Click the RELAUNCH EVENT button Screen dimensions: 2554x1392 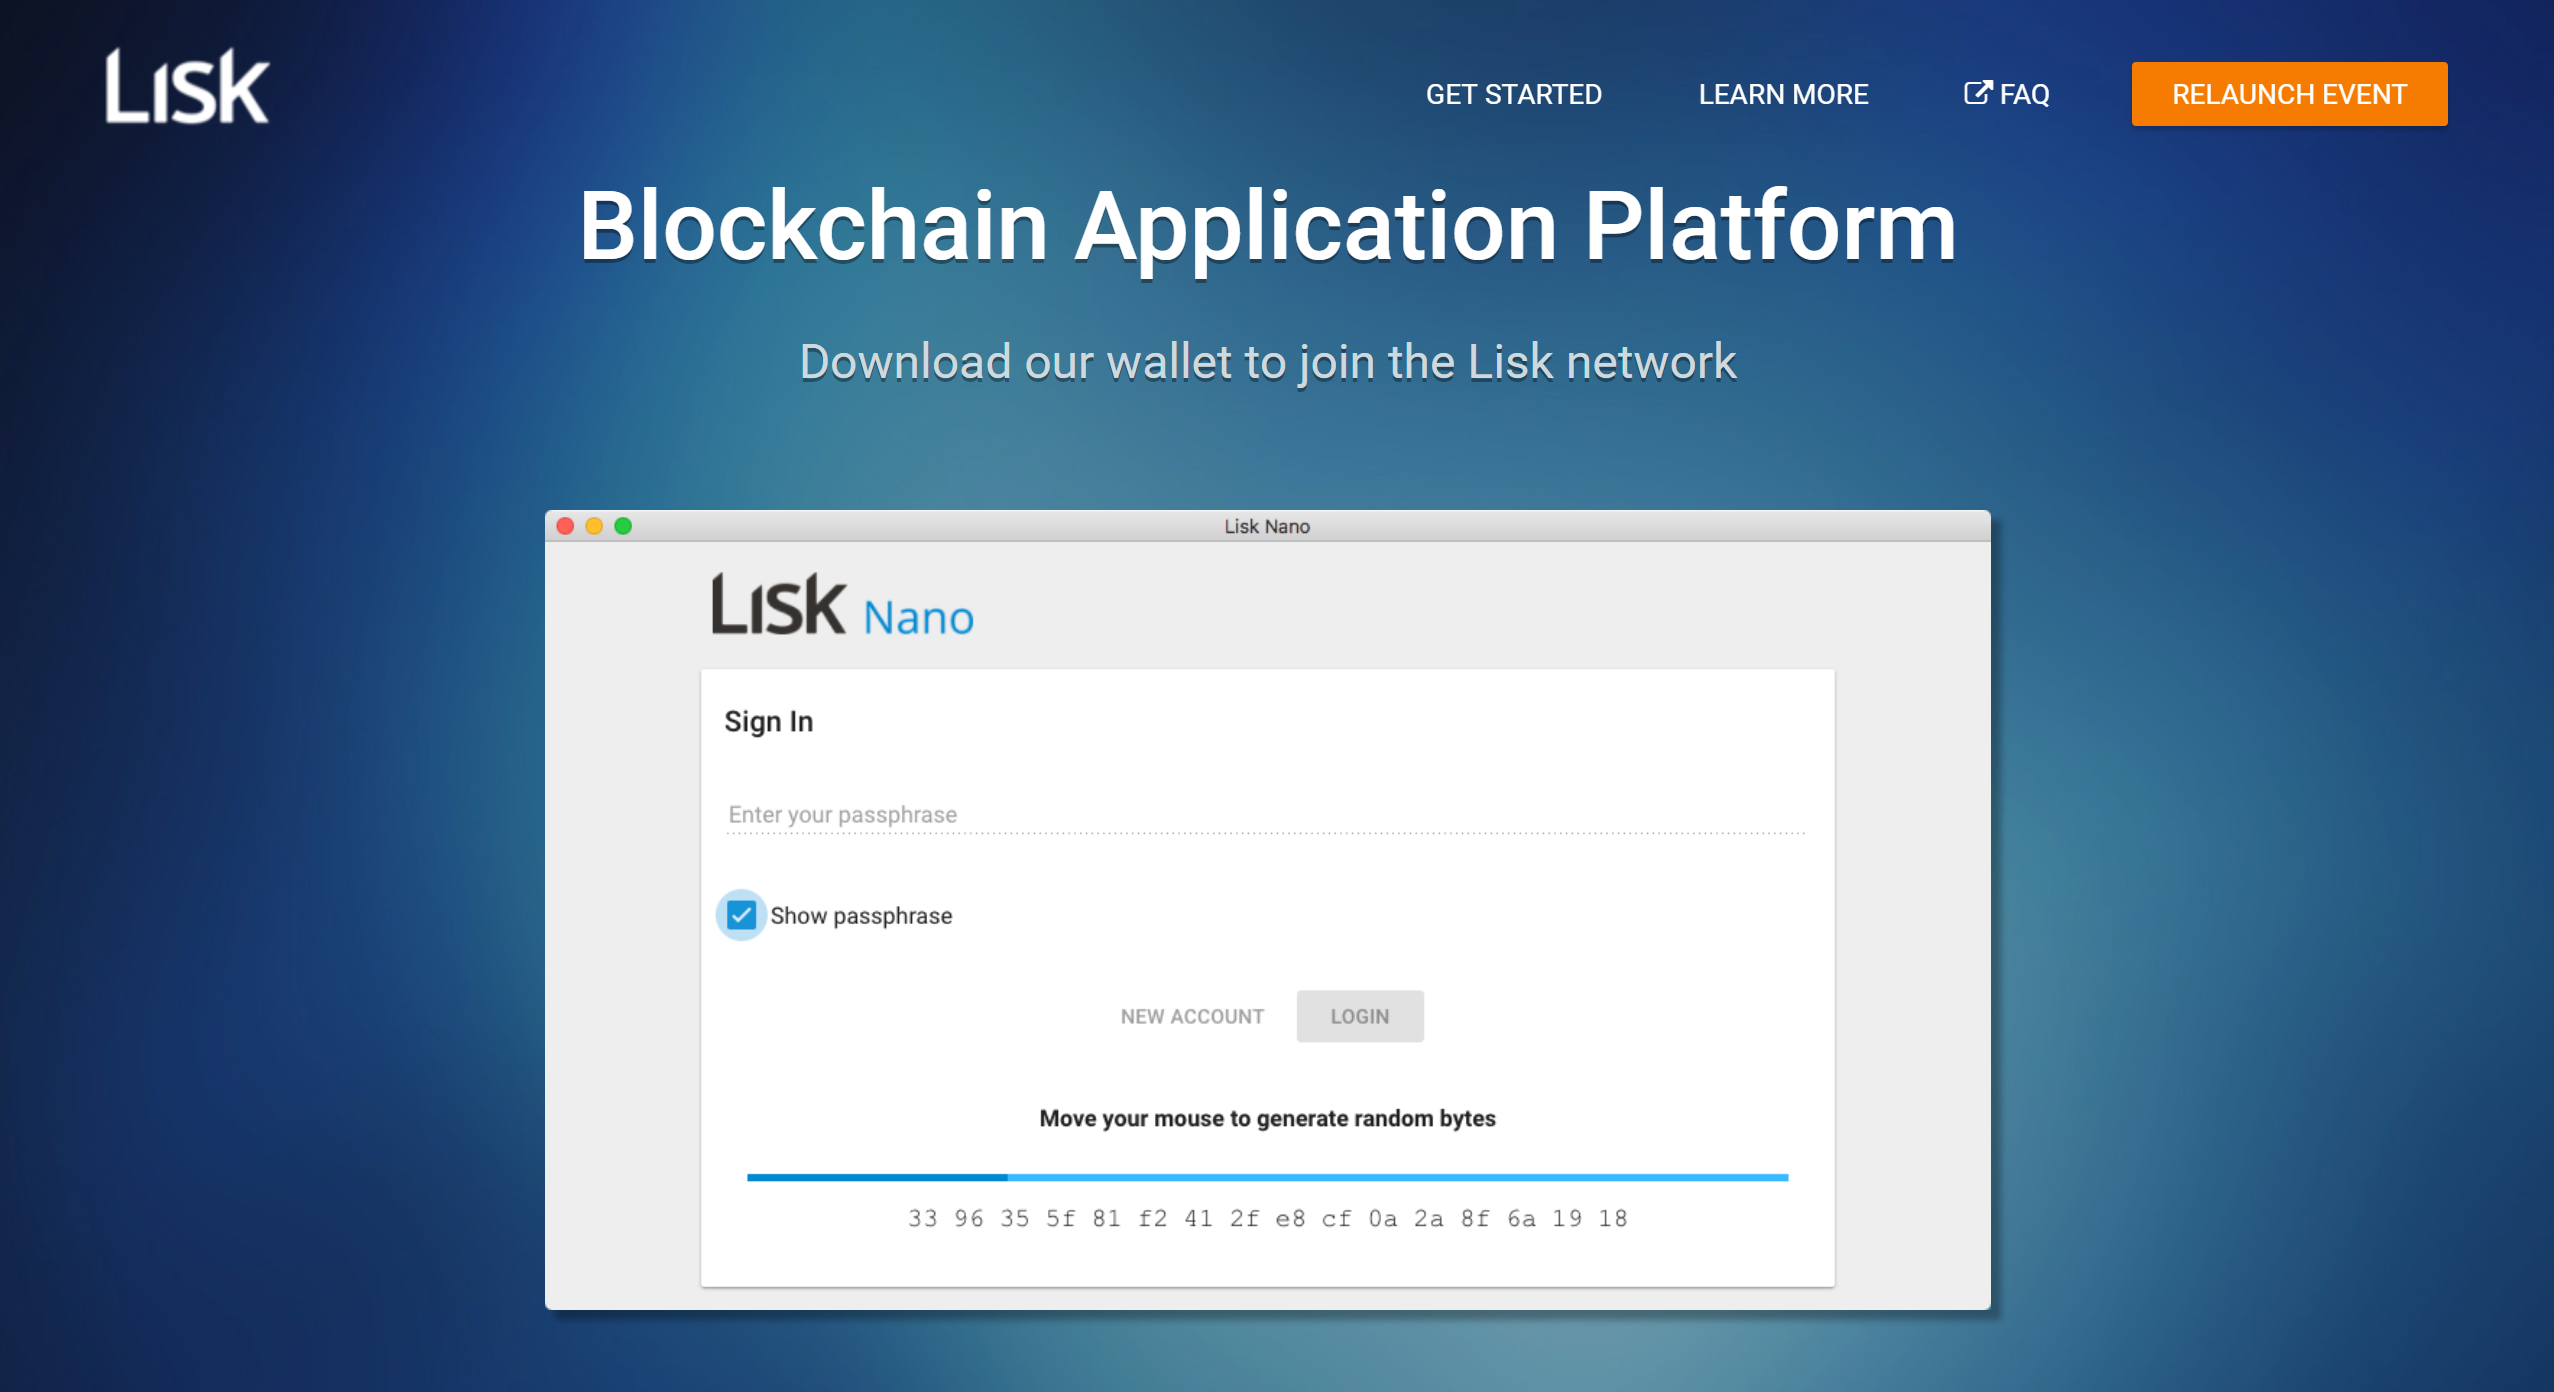(2289, 94)
